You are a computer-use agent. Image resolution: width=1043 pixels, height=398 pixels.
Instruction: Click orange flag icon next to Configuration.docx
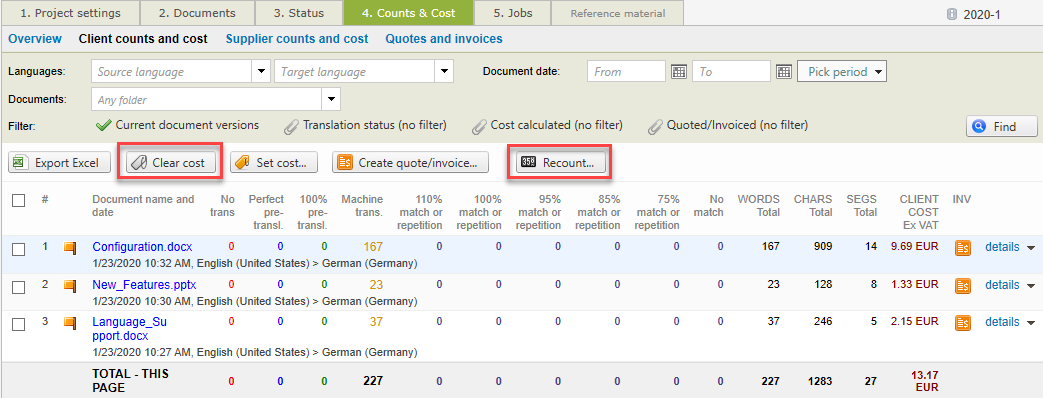pyautogui.click(x=70, y=248)
